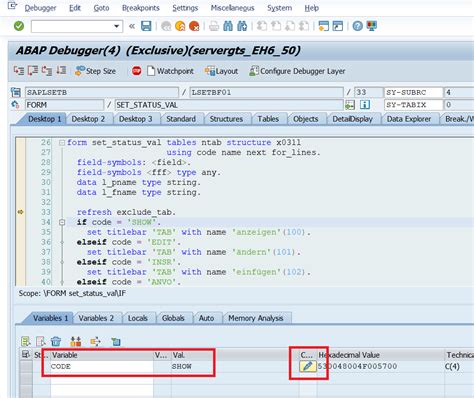
Task: Open the Settings menu
Action: [x=185, y=8]
